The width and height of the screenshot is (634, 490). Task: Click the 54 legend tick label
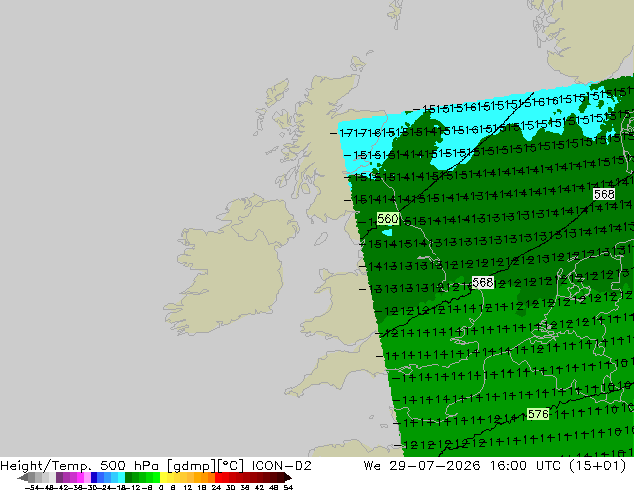pos(288,487)
